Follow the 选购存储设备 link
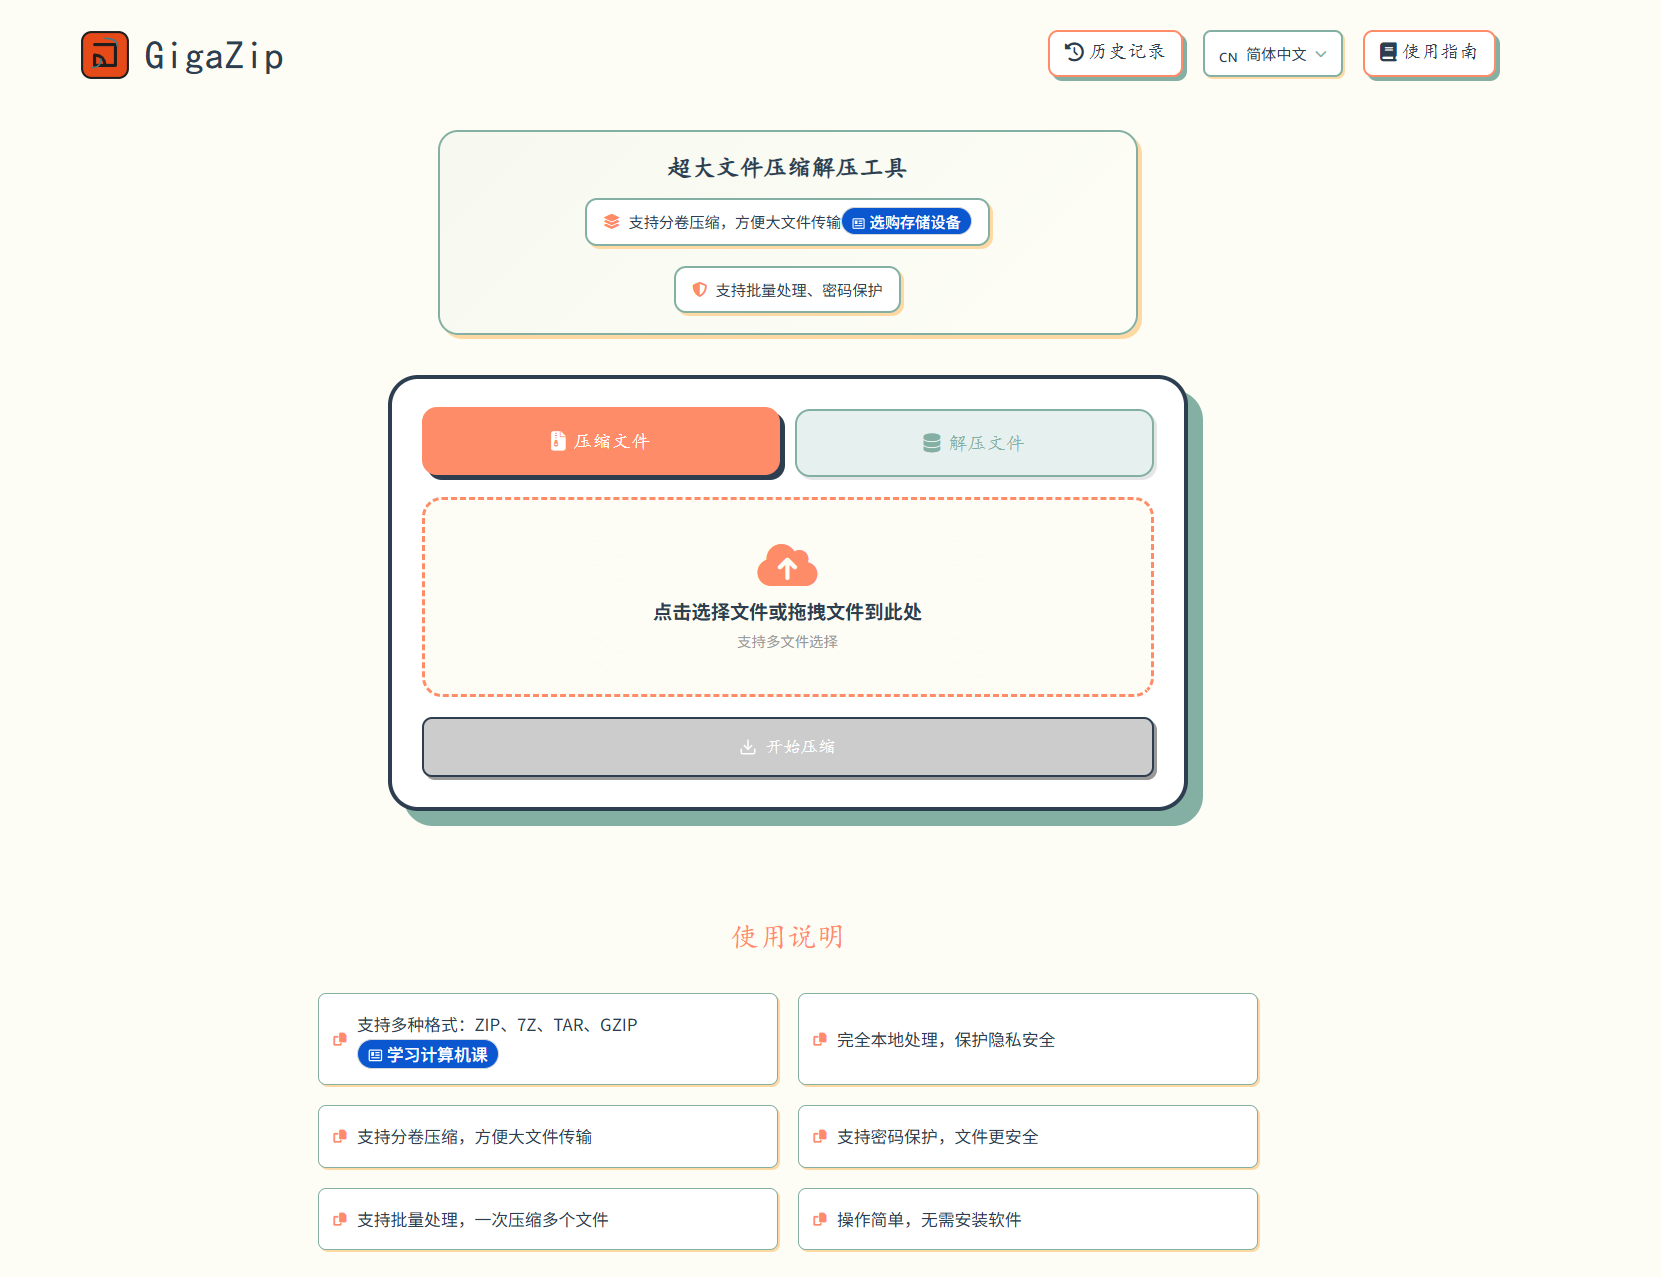 click(906, 222)
